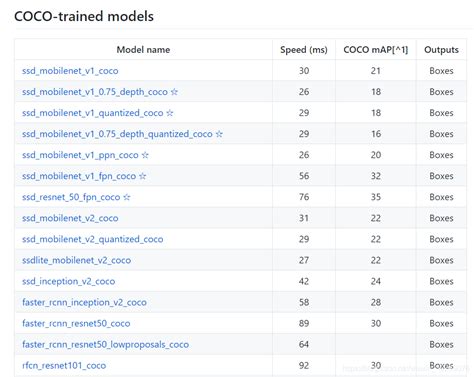Image resolution: width=474 pixels, height=377 pixels.
Task: Click the Outputs column header
Action: tap(441, 50)
